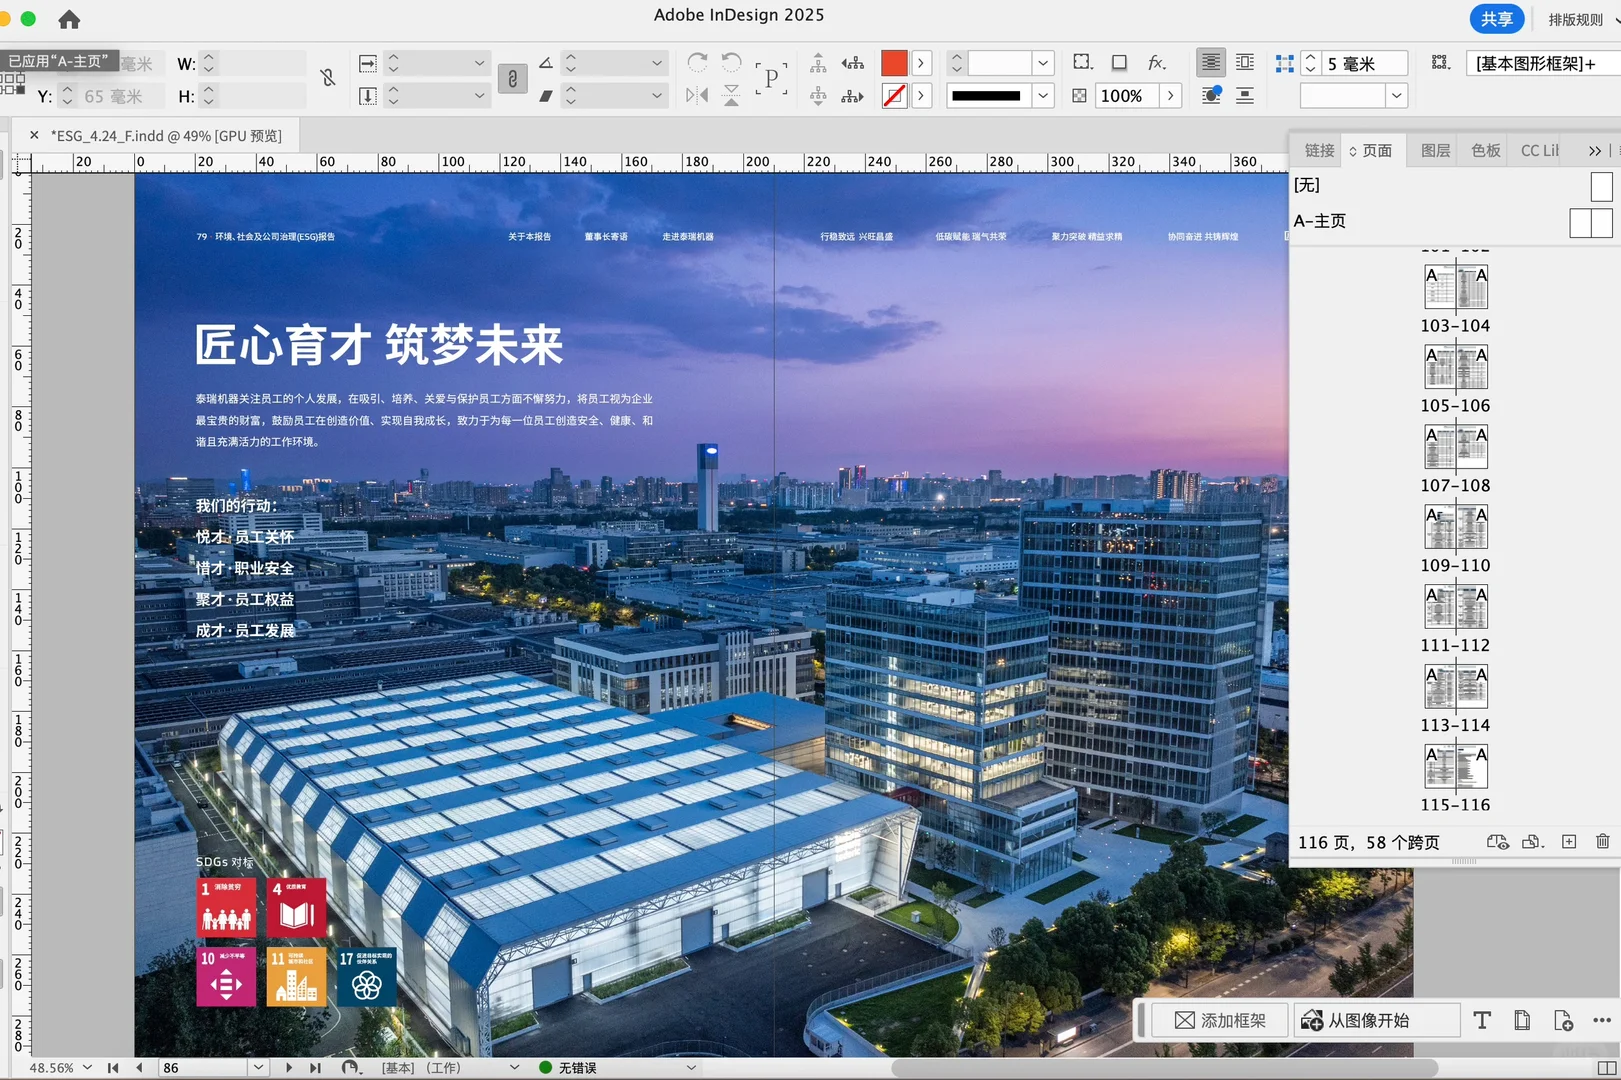The height and width of the screenshot is (1080, 1621).
Task: Toggle the text wrap option in control bar
Action: tap(1244, 62)
